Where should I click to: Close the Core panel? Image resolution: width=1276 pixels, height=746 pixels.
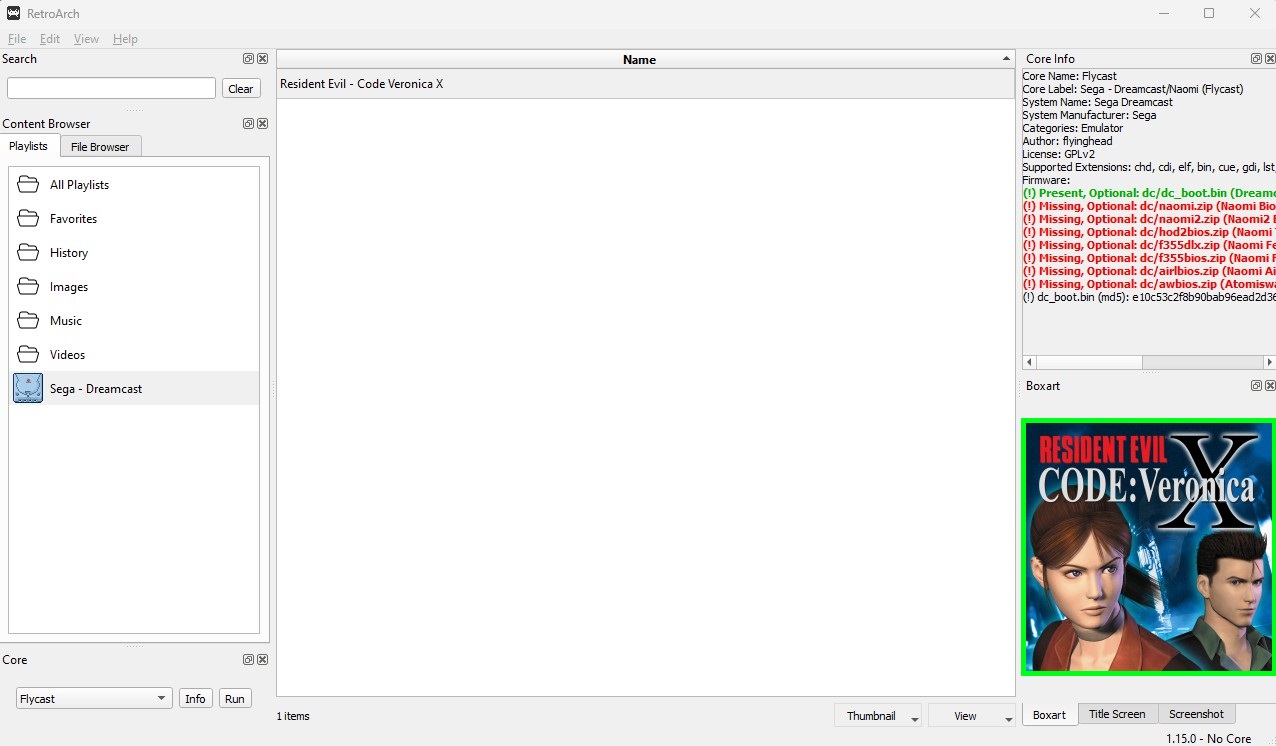click(x=262, y=660)
